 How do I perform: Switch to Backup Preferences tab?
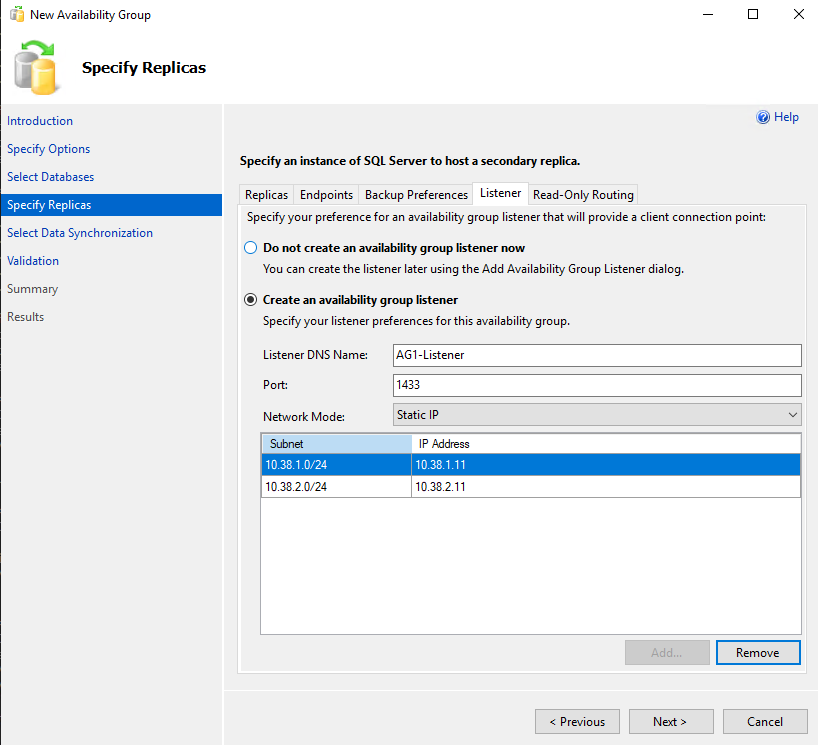(416, 195)
